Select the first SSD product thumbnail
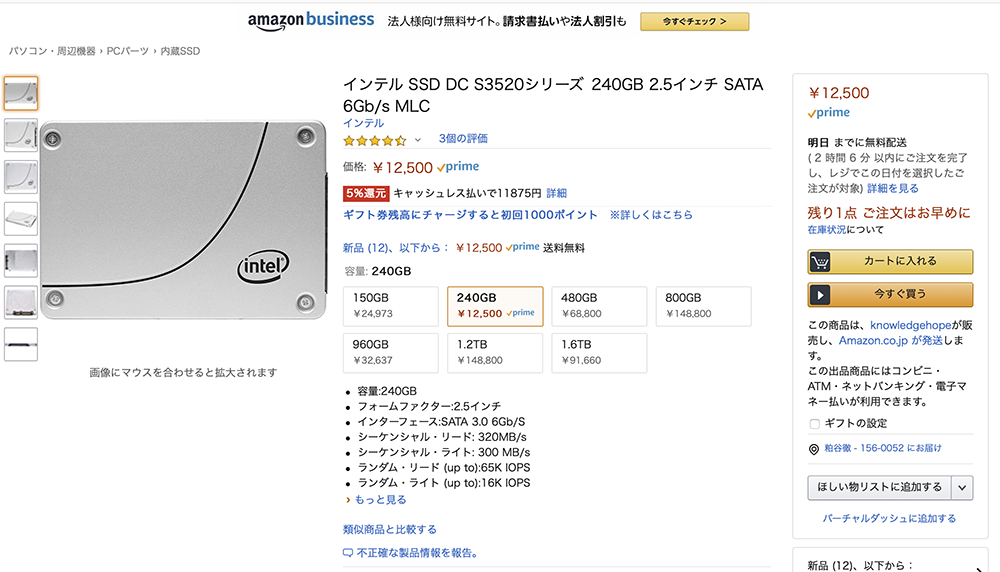The width and height of the screenshot is (1000, 572). click(20, 93)
